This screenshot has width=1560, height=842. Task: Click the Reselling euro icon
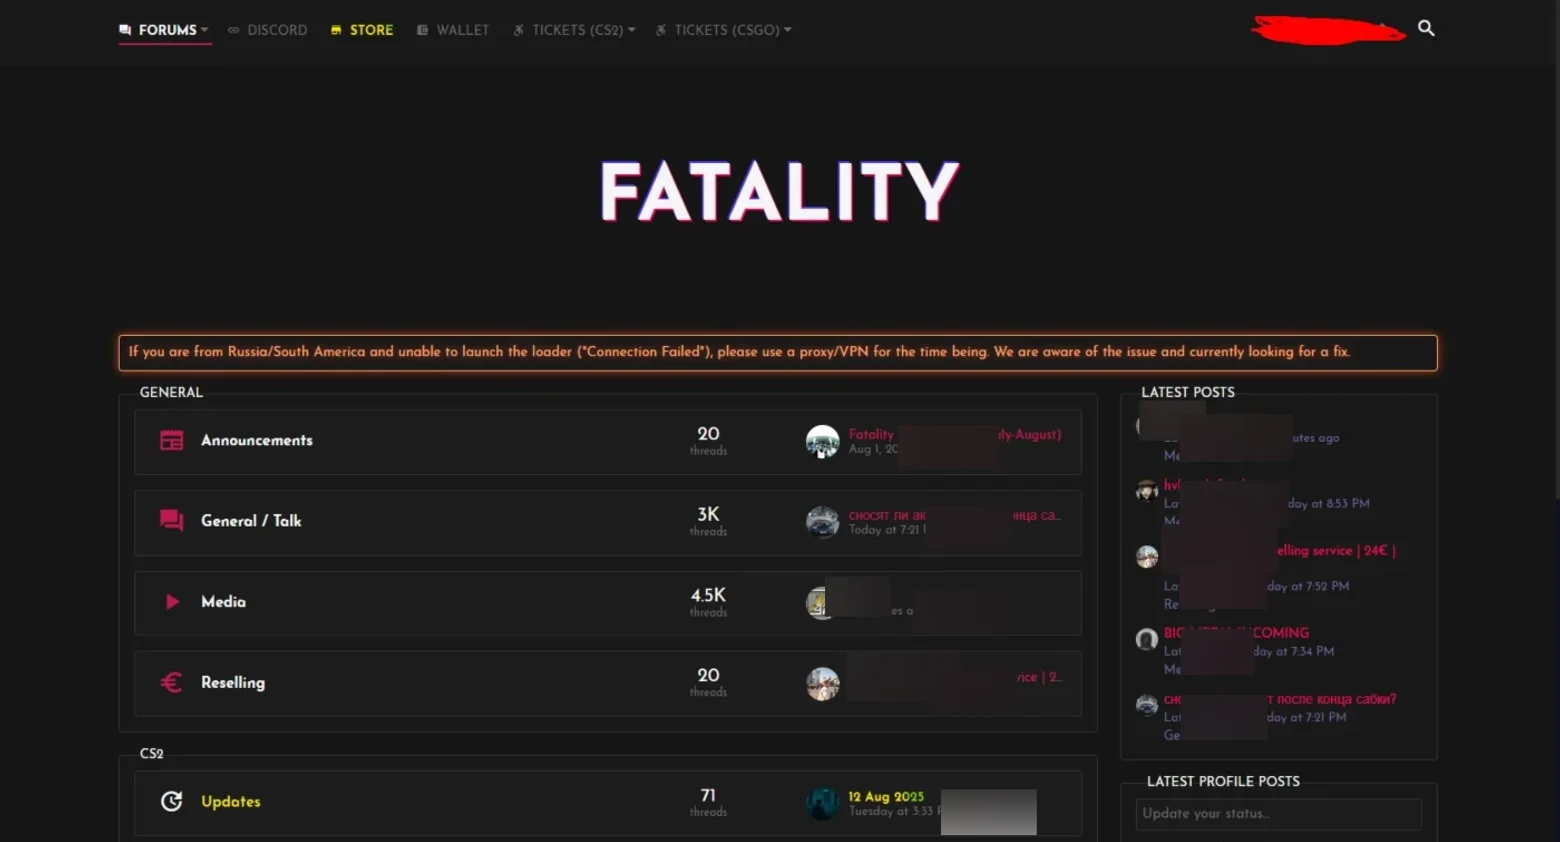172,682
